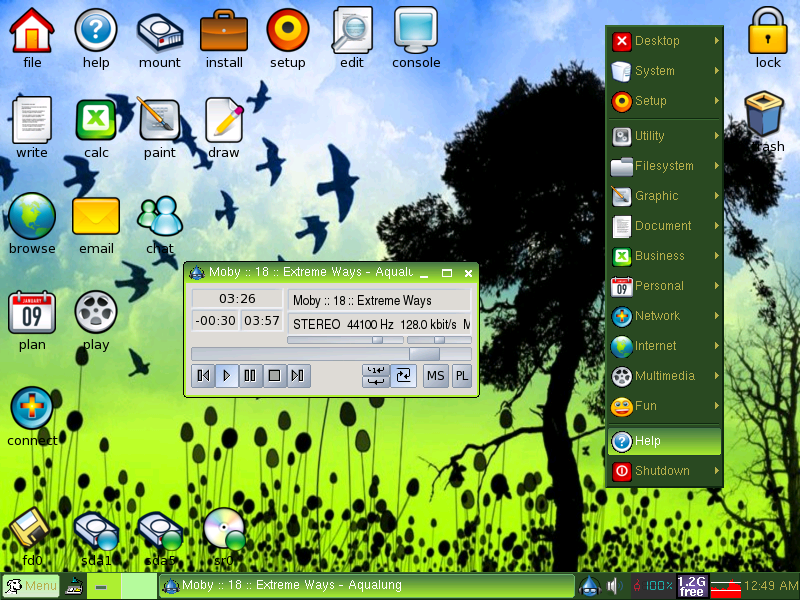The width and height of the screenshot is (800, 600).
Task: Open the trash bin
Action: 763,115
